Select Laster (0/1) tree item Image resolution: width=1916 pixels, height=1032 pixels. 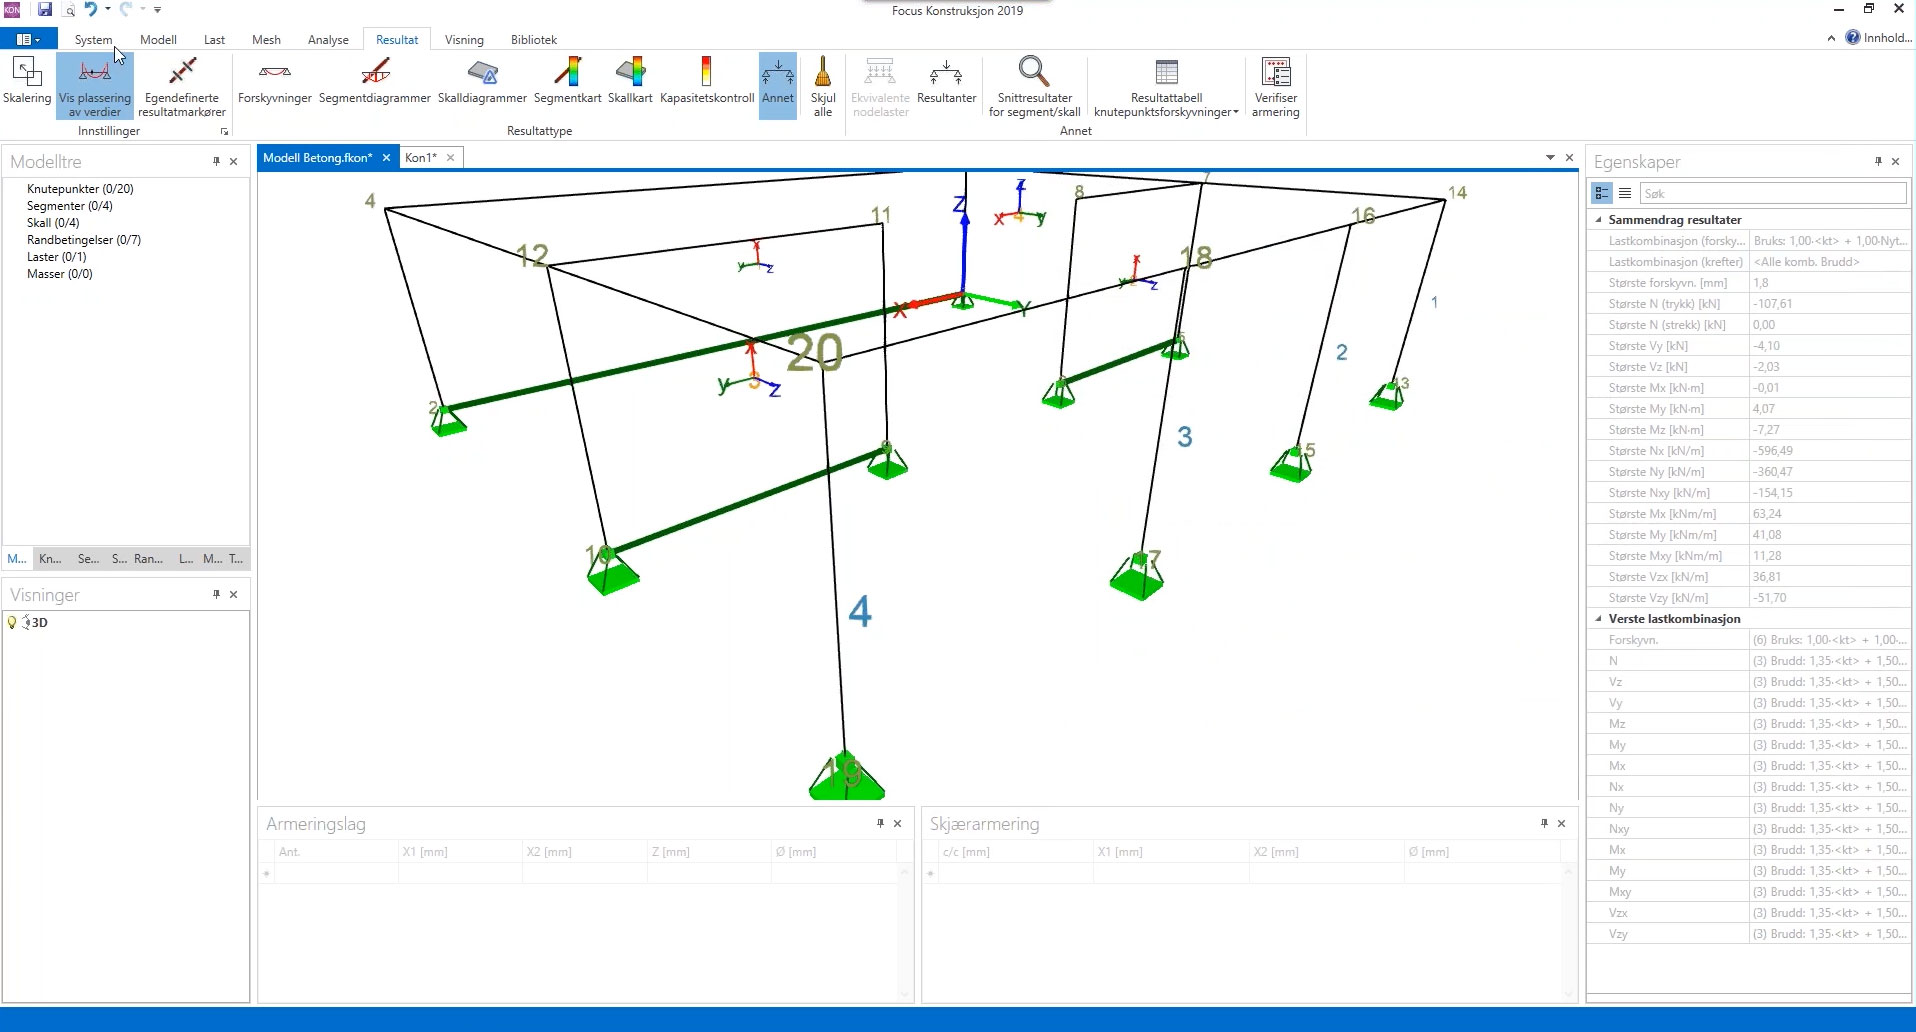point(57,257)
